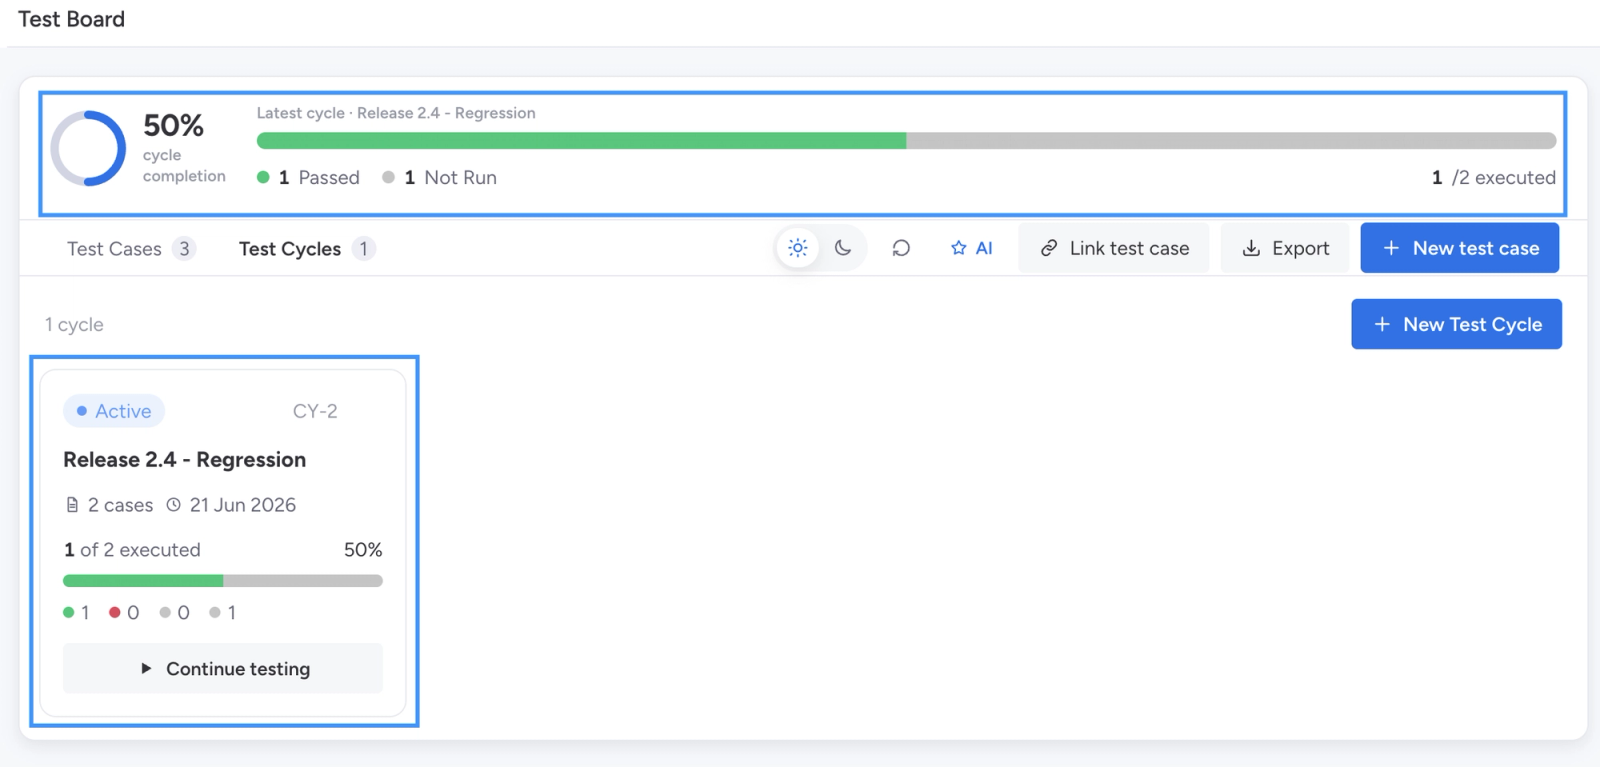The image size is (1600, 767).
Task: Click the 50% completion ring
Action: pos(88,148)
